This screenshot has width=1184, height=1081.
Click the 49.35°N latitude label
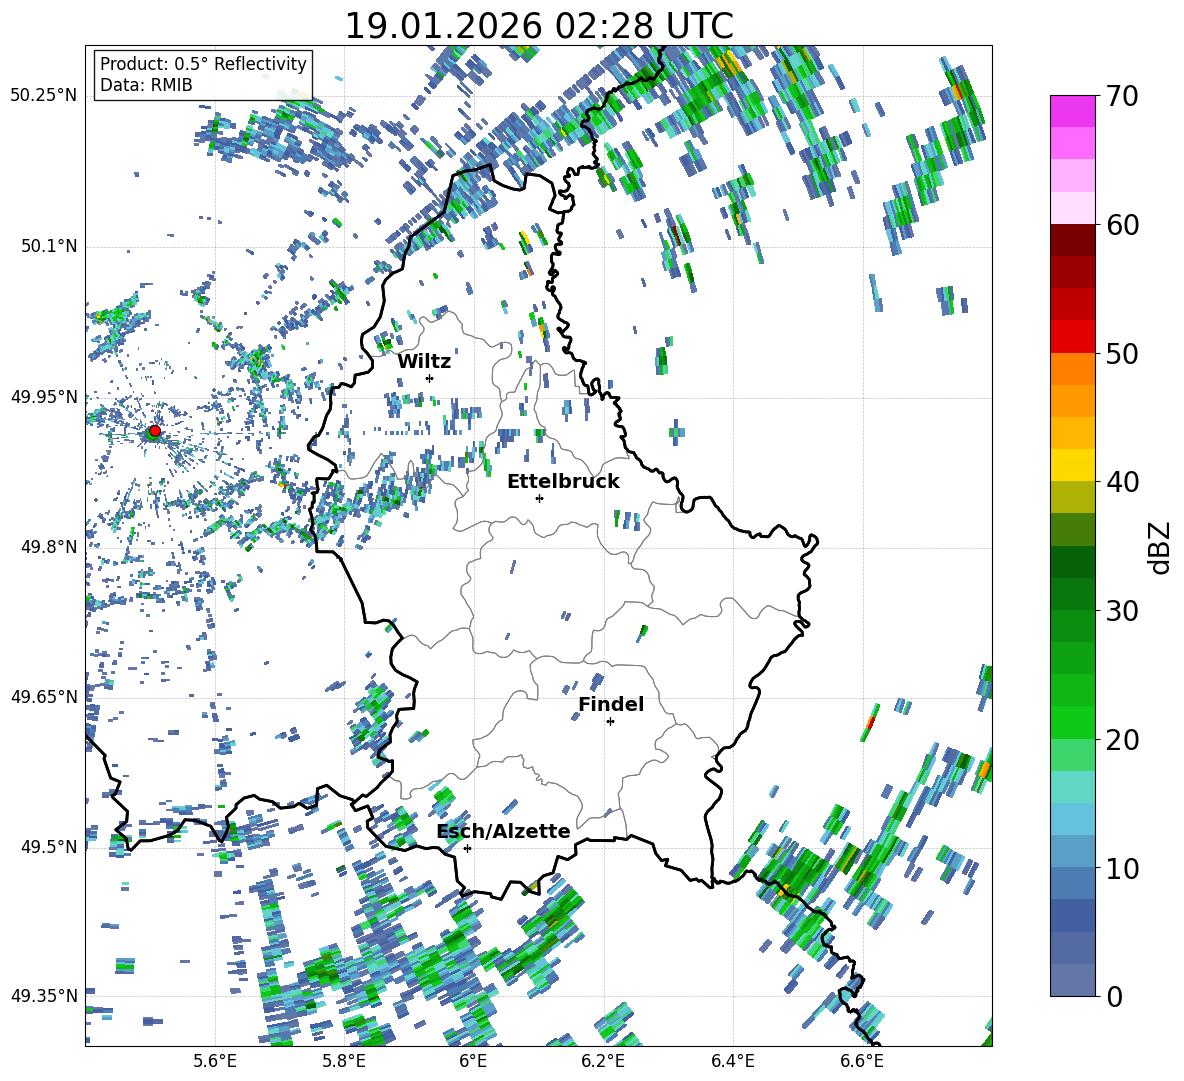tap(44, 996)
